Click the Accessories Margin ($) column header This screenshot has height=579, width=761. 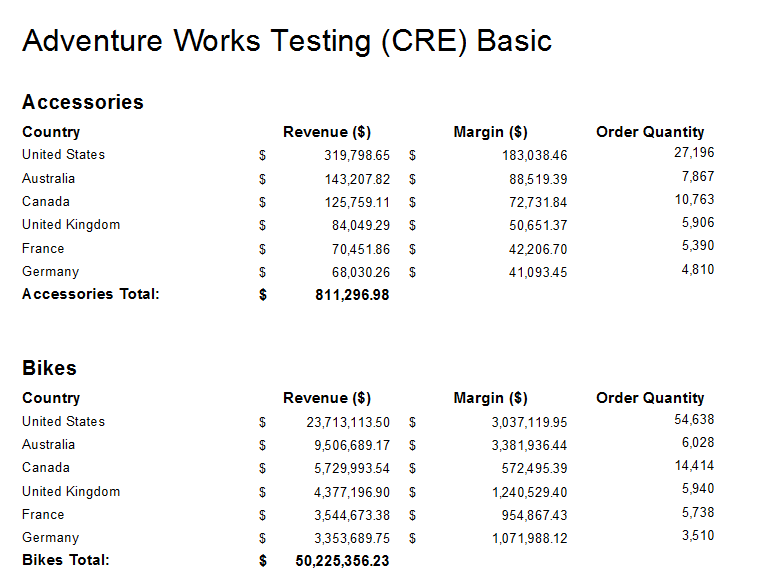tap(490, 132)
